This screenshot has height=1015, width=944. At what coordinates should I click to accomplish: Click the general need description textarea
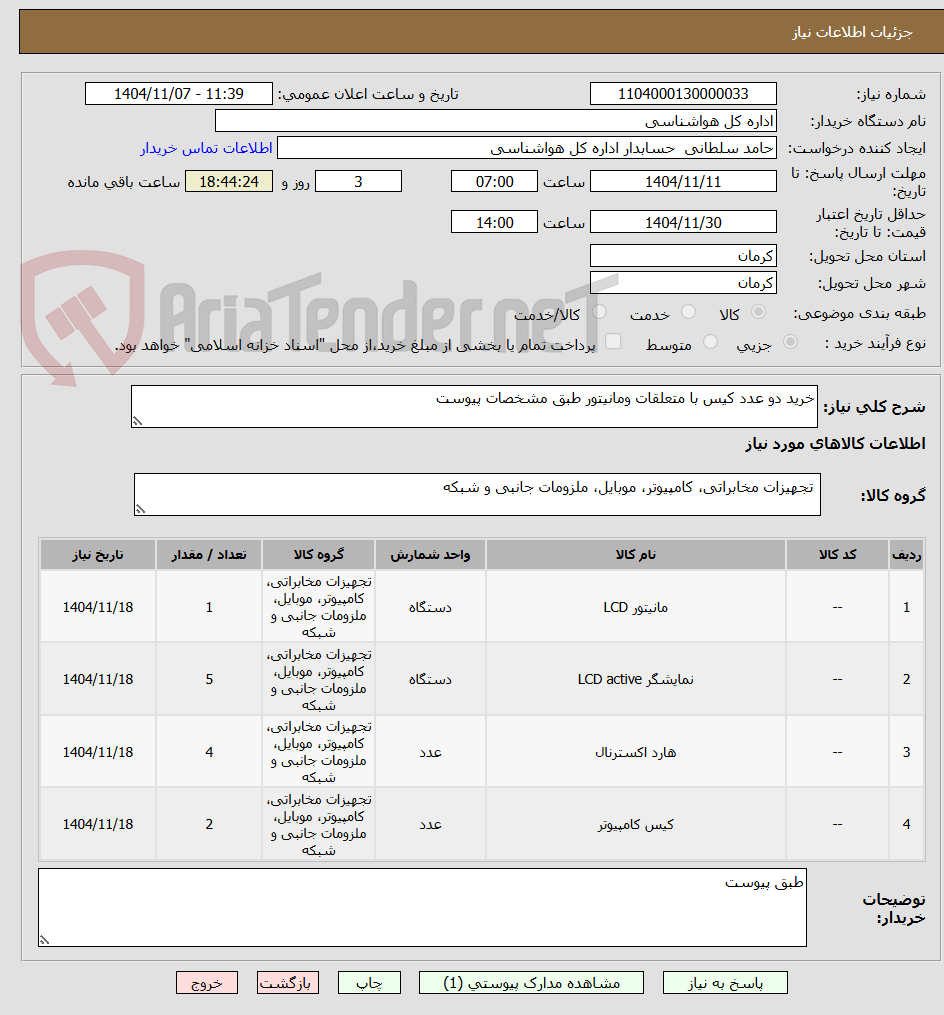point(474,407)
